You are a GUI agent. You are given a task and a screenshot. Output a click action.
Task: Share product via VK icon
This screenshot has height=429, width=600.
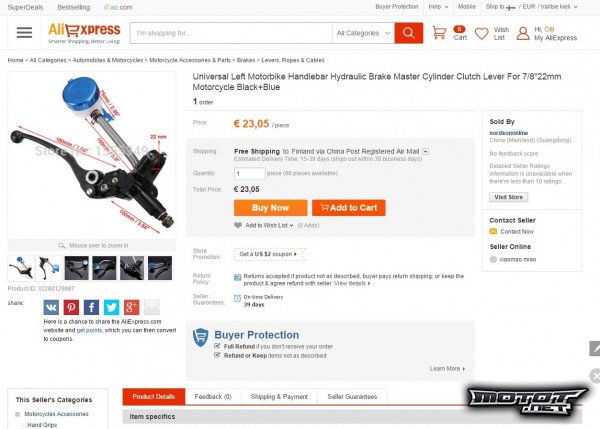coord(51,307)
